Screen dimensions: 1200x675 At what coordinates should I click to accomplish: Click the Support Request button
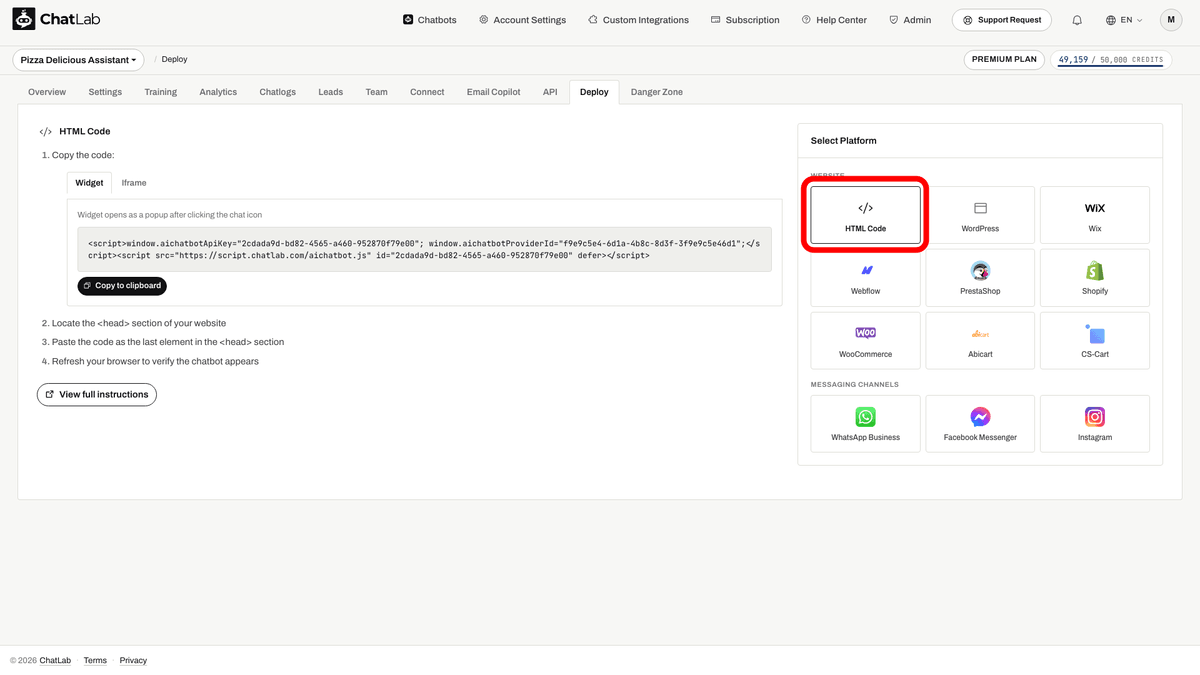pyautogui.click(x=1002, y=20)
